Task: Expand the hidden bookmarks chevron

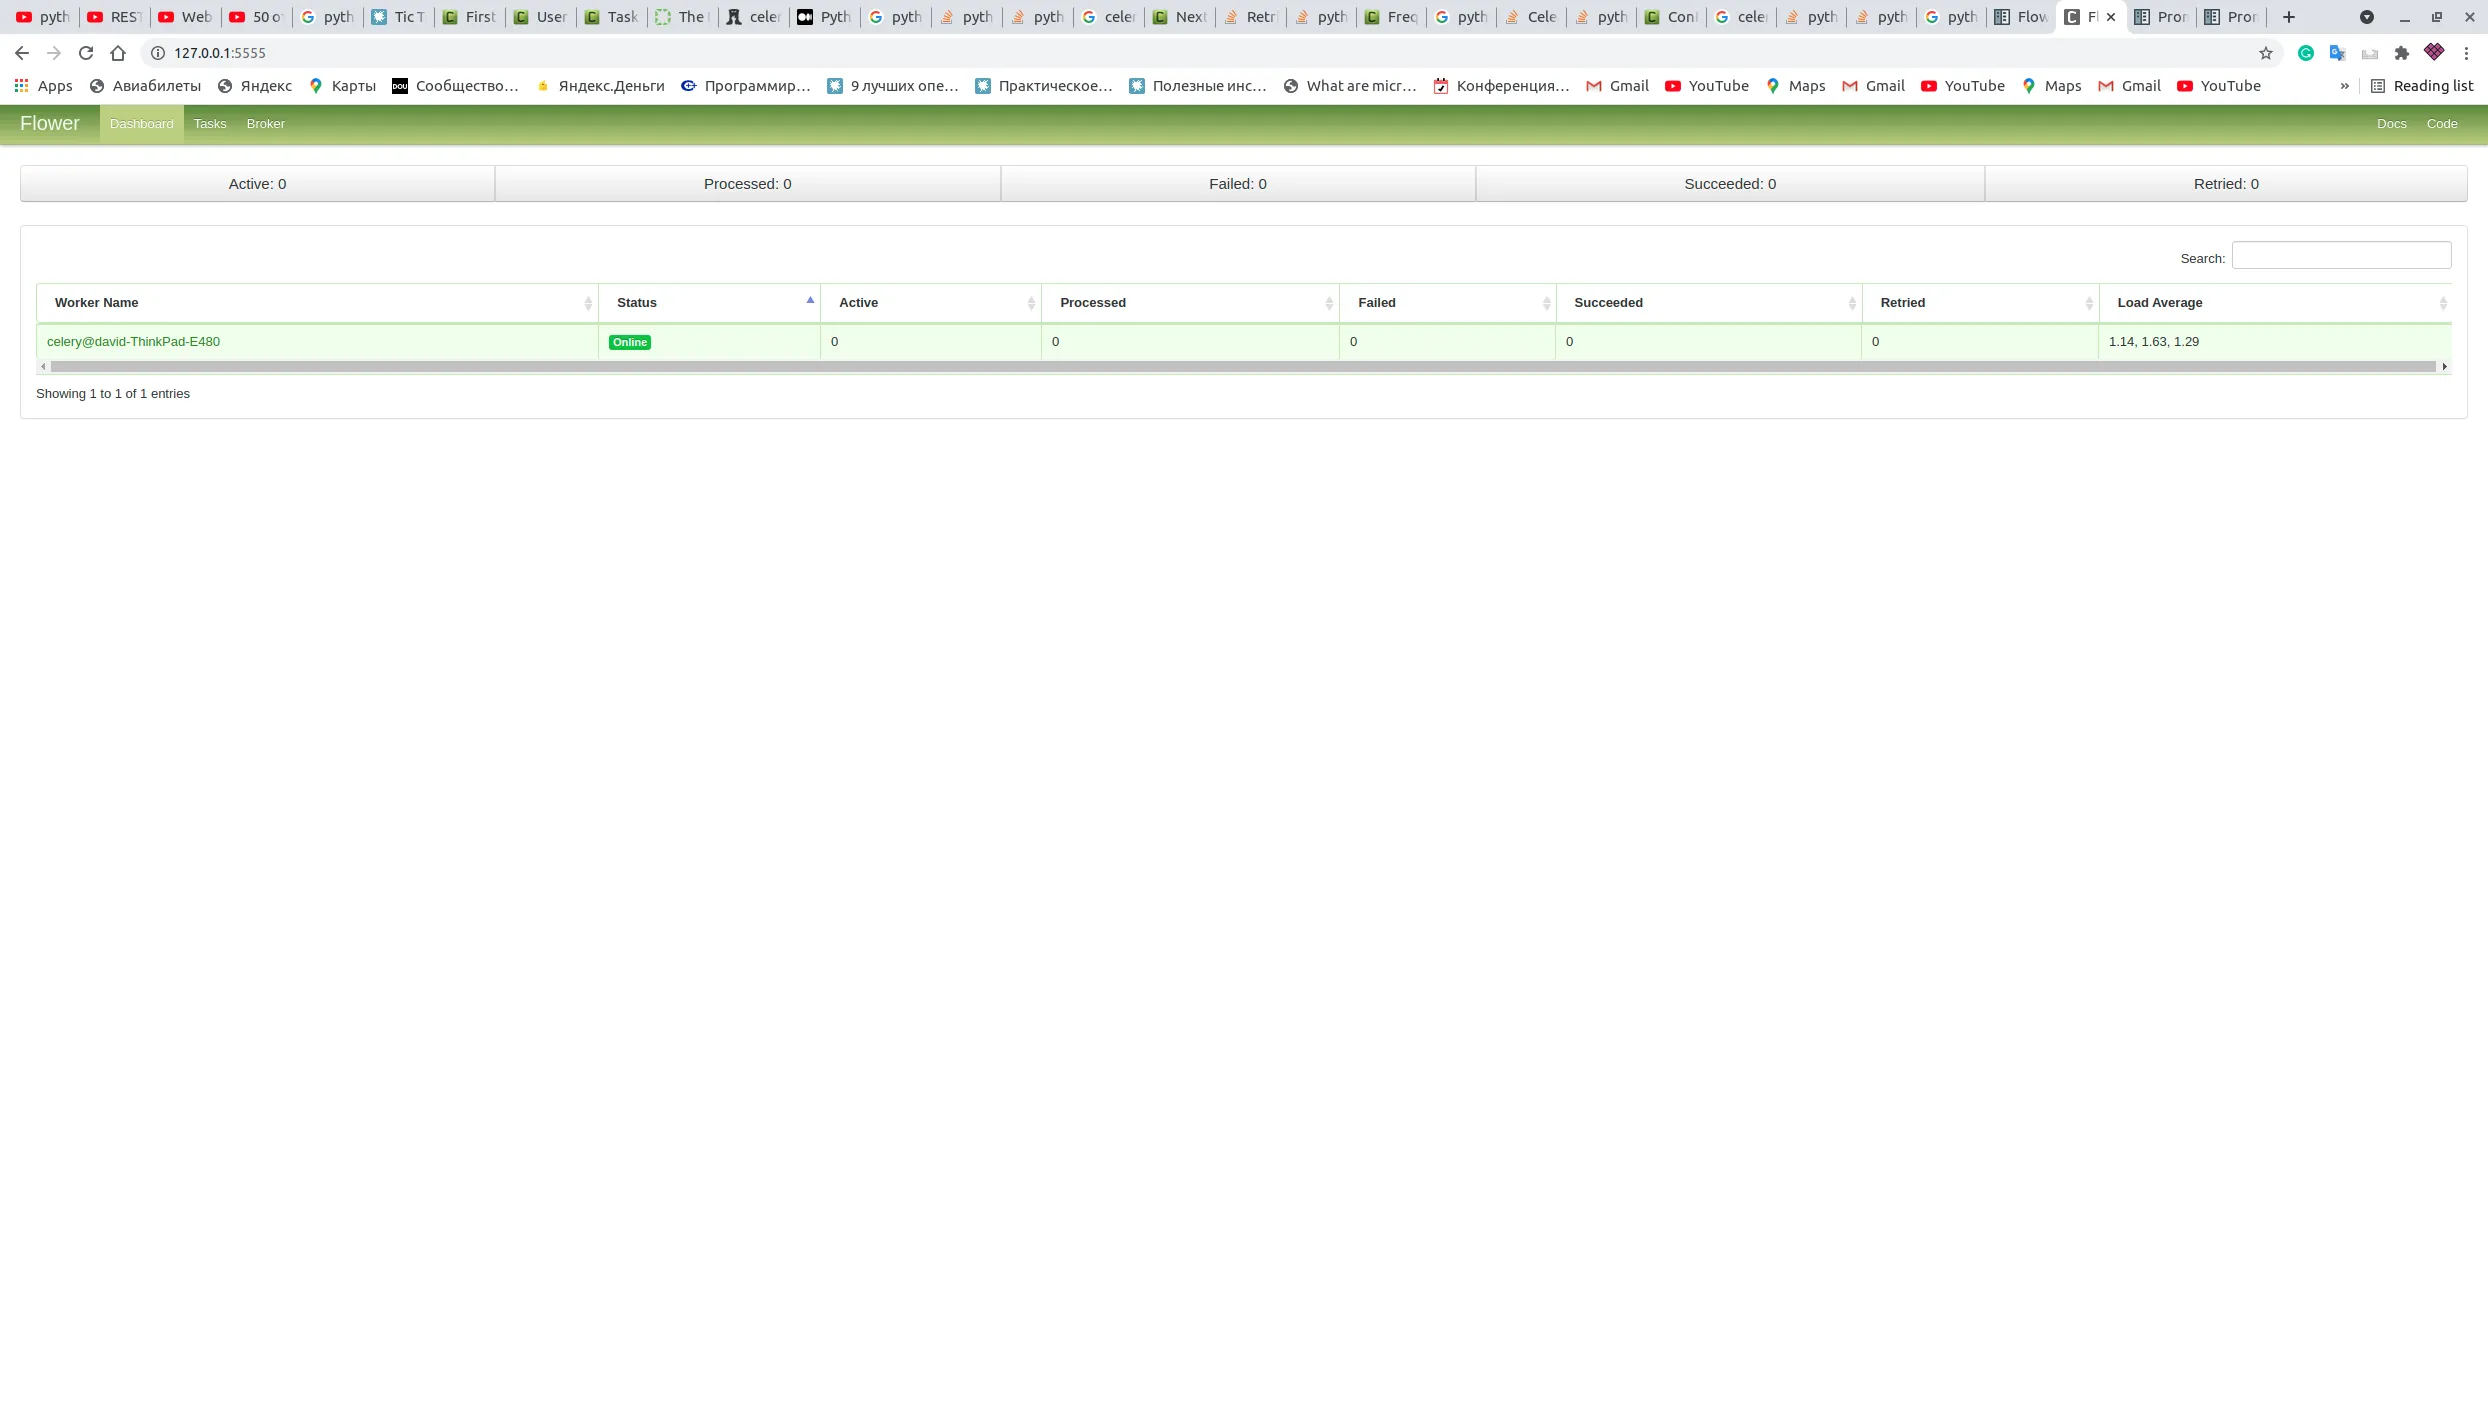Action: [2344, 86]
